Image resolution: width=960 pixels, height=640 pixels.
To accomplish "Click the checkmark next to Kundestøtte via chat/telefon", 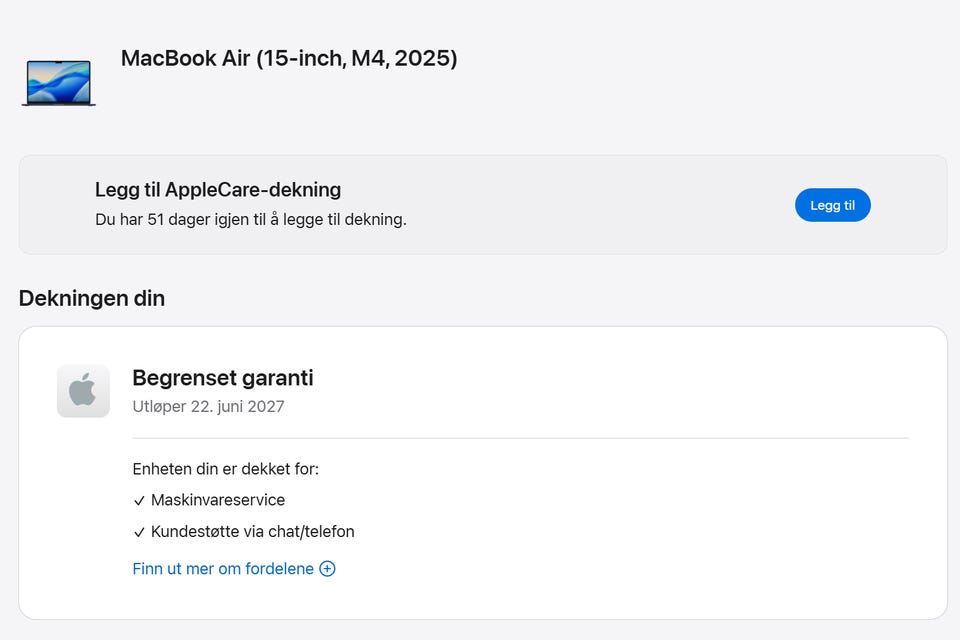I will 139,532.
